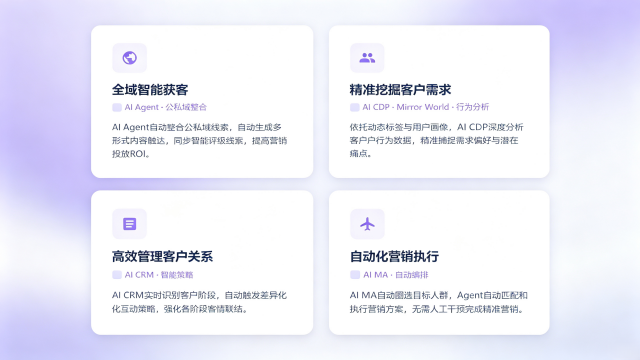Select the 'AI CDP · Mirror World · 行为分析' tag
The width and height of the screenshot is (640, 360).
(x=425, y=107)
